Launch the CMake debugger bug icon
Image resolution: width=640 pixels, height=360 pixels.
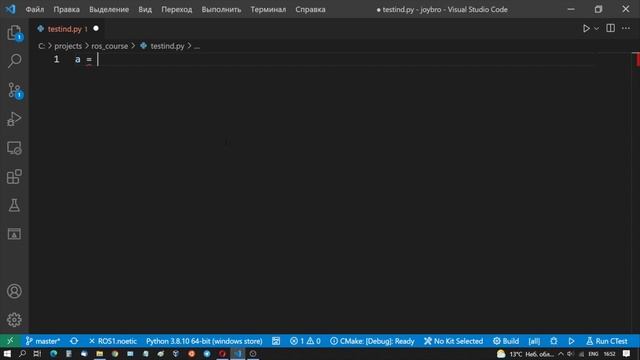[x=553, y=341]
